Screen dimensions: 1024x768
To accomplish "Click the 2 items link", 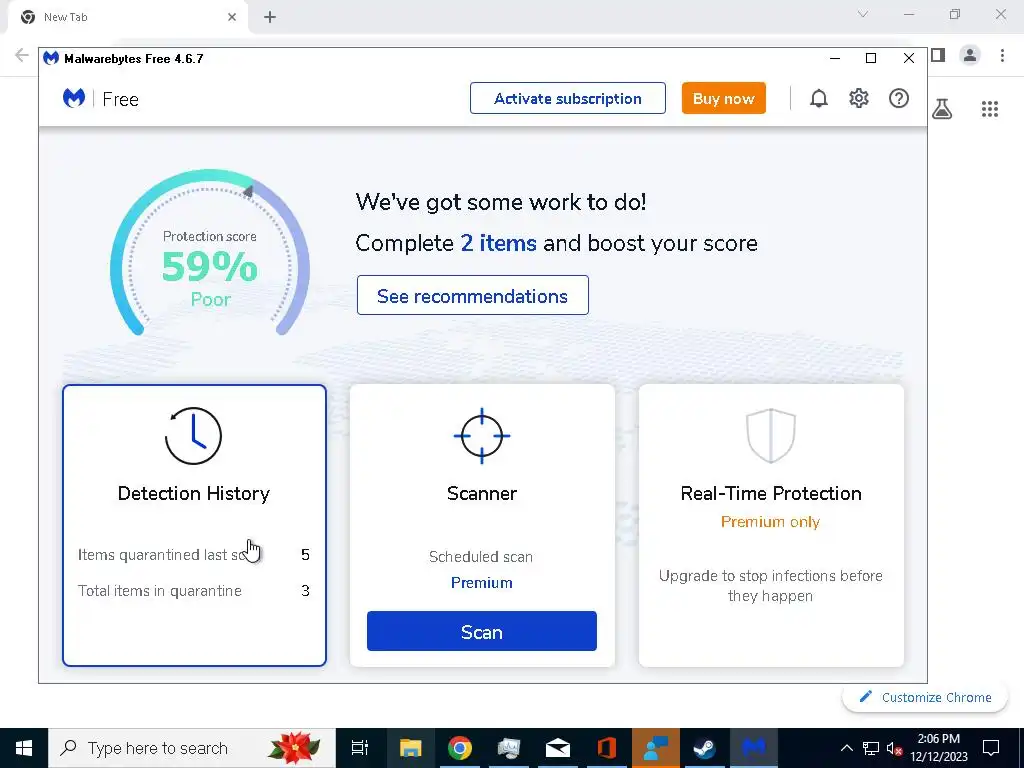I will click(x=498, y=243).
